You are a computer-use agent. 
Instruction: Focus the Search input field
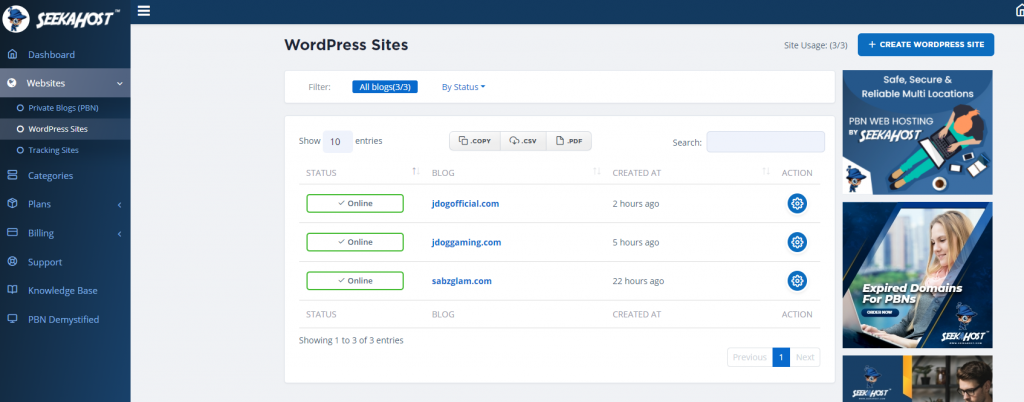tap(765, 142)
